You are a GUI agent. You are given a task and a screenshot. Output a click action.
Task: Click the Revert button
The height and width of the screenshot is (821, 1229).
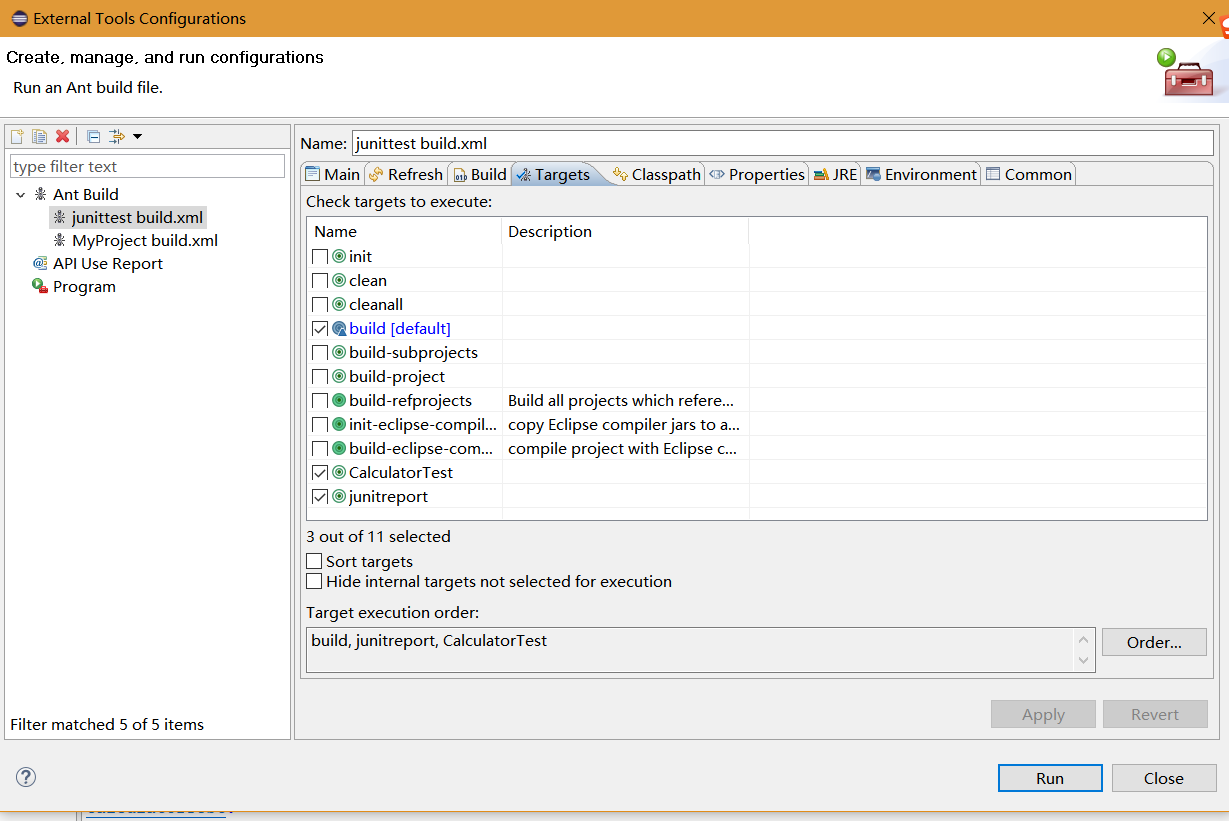(x=1155, y=714)
